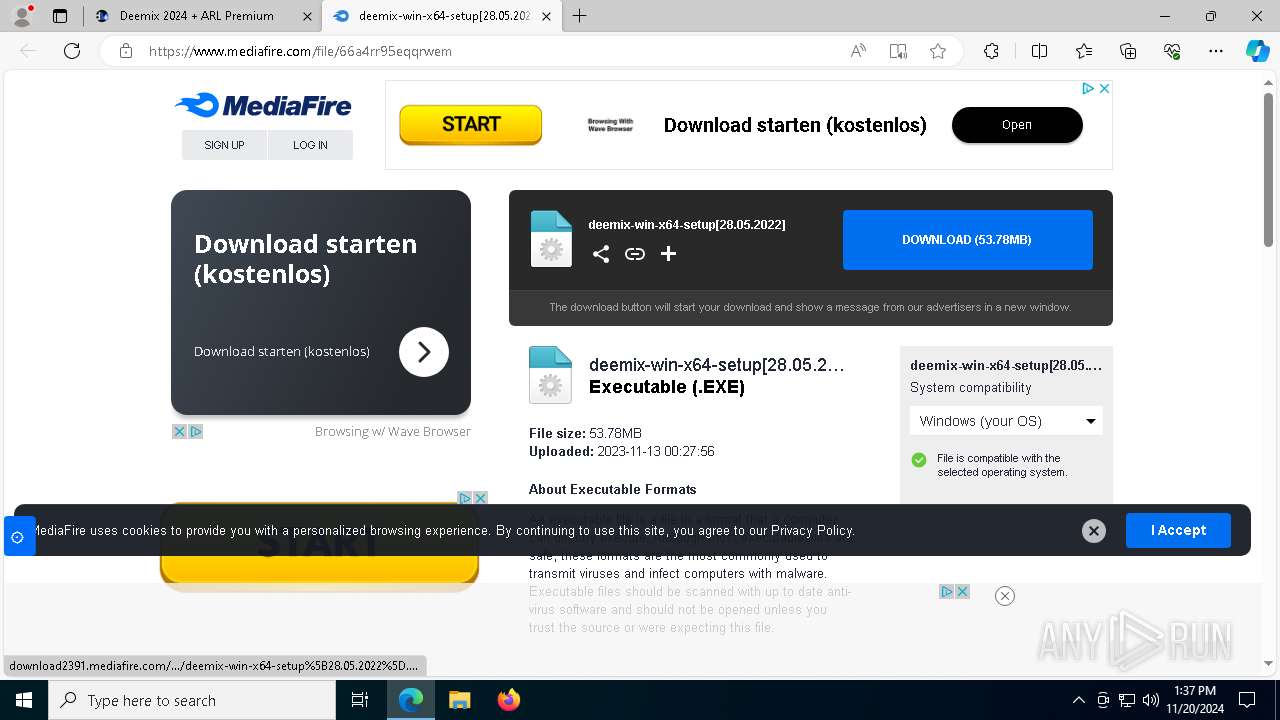This screenshot has height=720, width=1280.
Task: Click the white arrow circle on ad
Action: [424, 352]
